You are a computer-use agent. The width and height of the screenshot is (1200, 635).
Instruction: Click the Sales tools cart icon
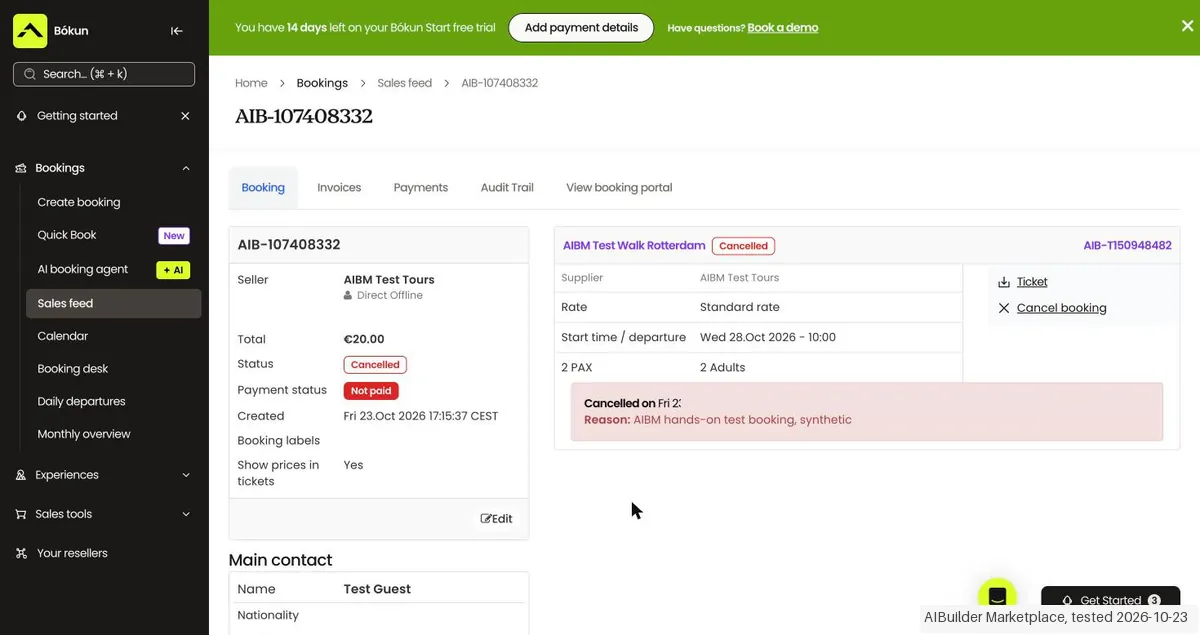(x=21, y=514)
